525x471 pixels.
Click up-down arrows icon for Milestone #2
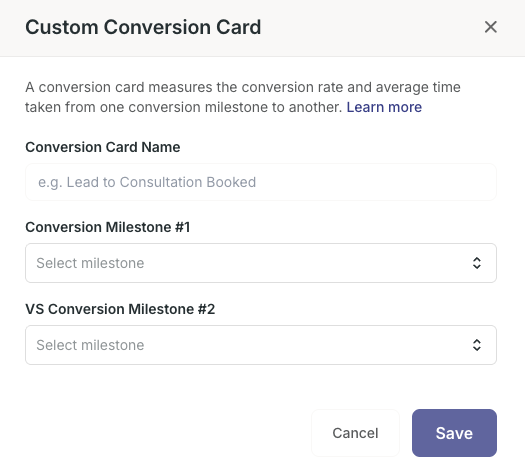click(477, 345)
